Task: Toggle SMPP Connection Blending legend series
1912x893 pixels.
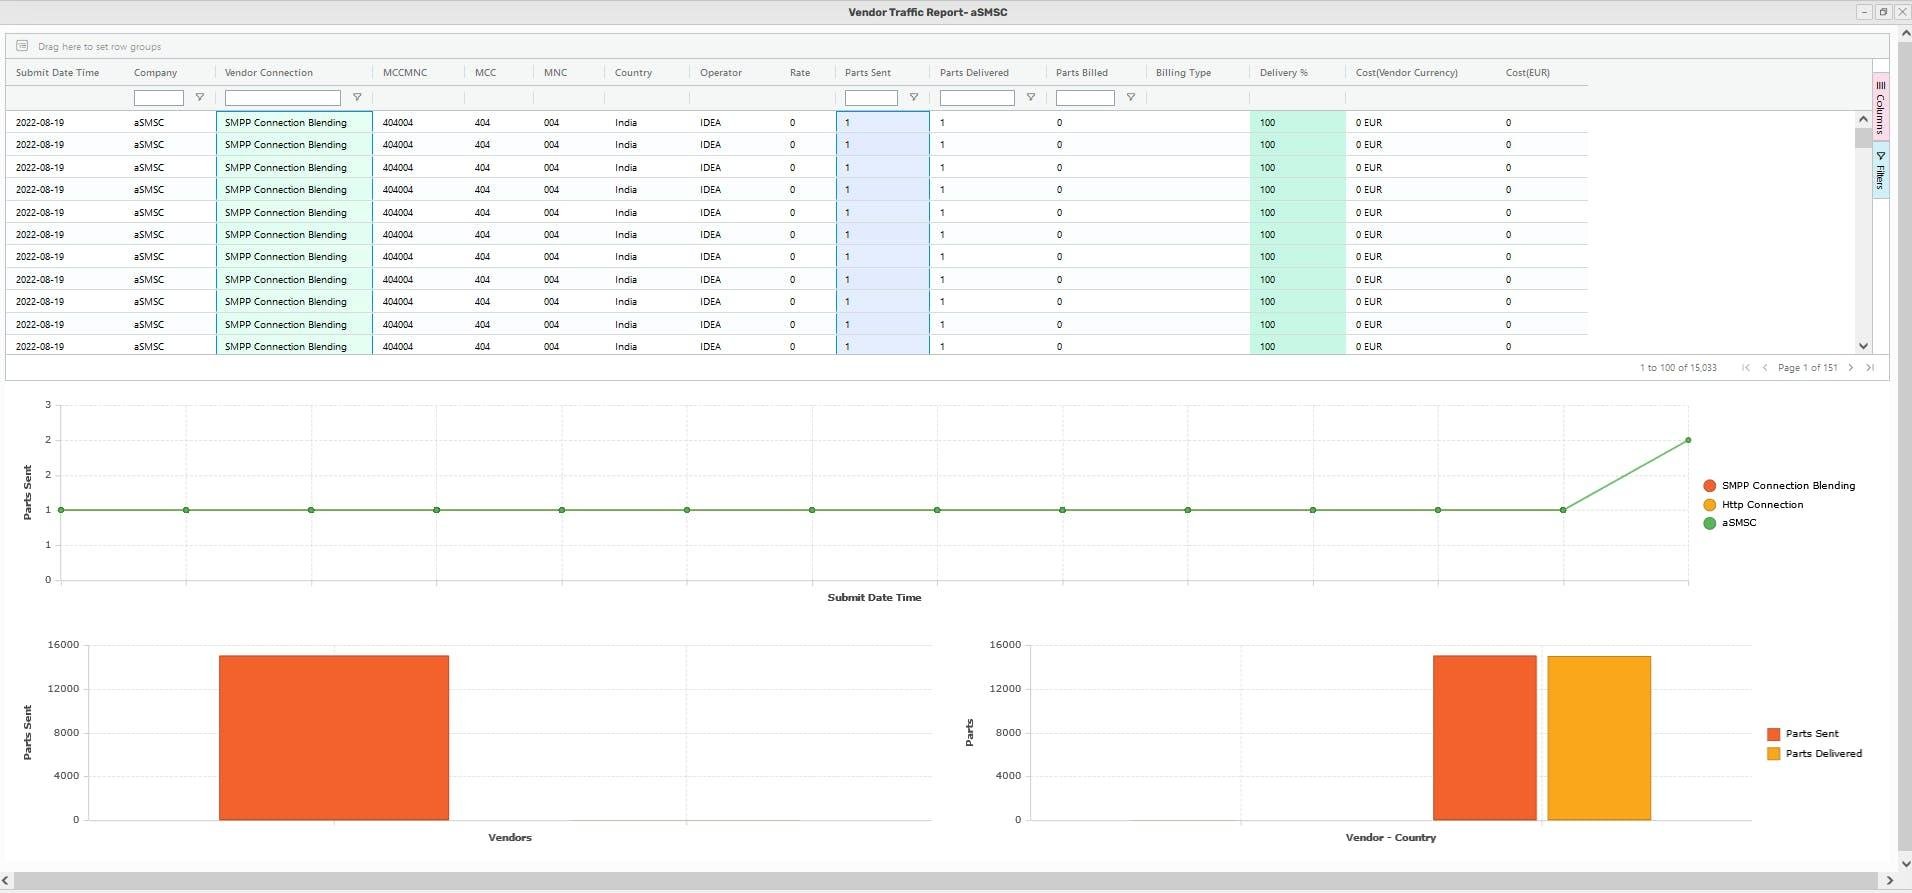Action: 1709,486
